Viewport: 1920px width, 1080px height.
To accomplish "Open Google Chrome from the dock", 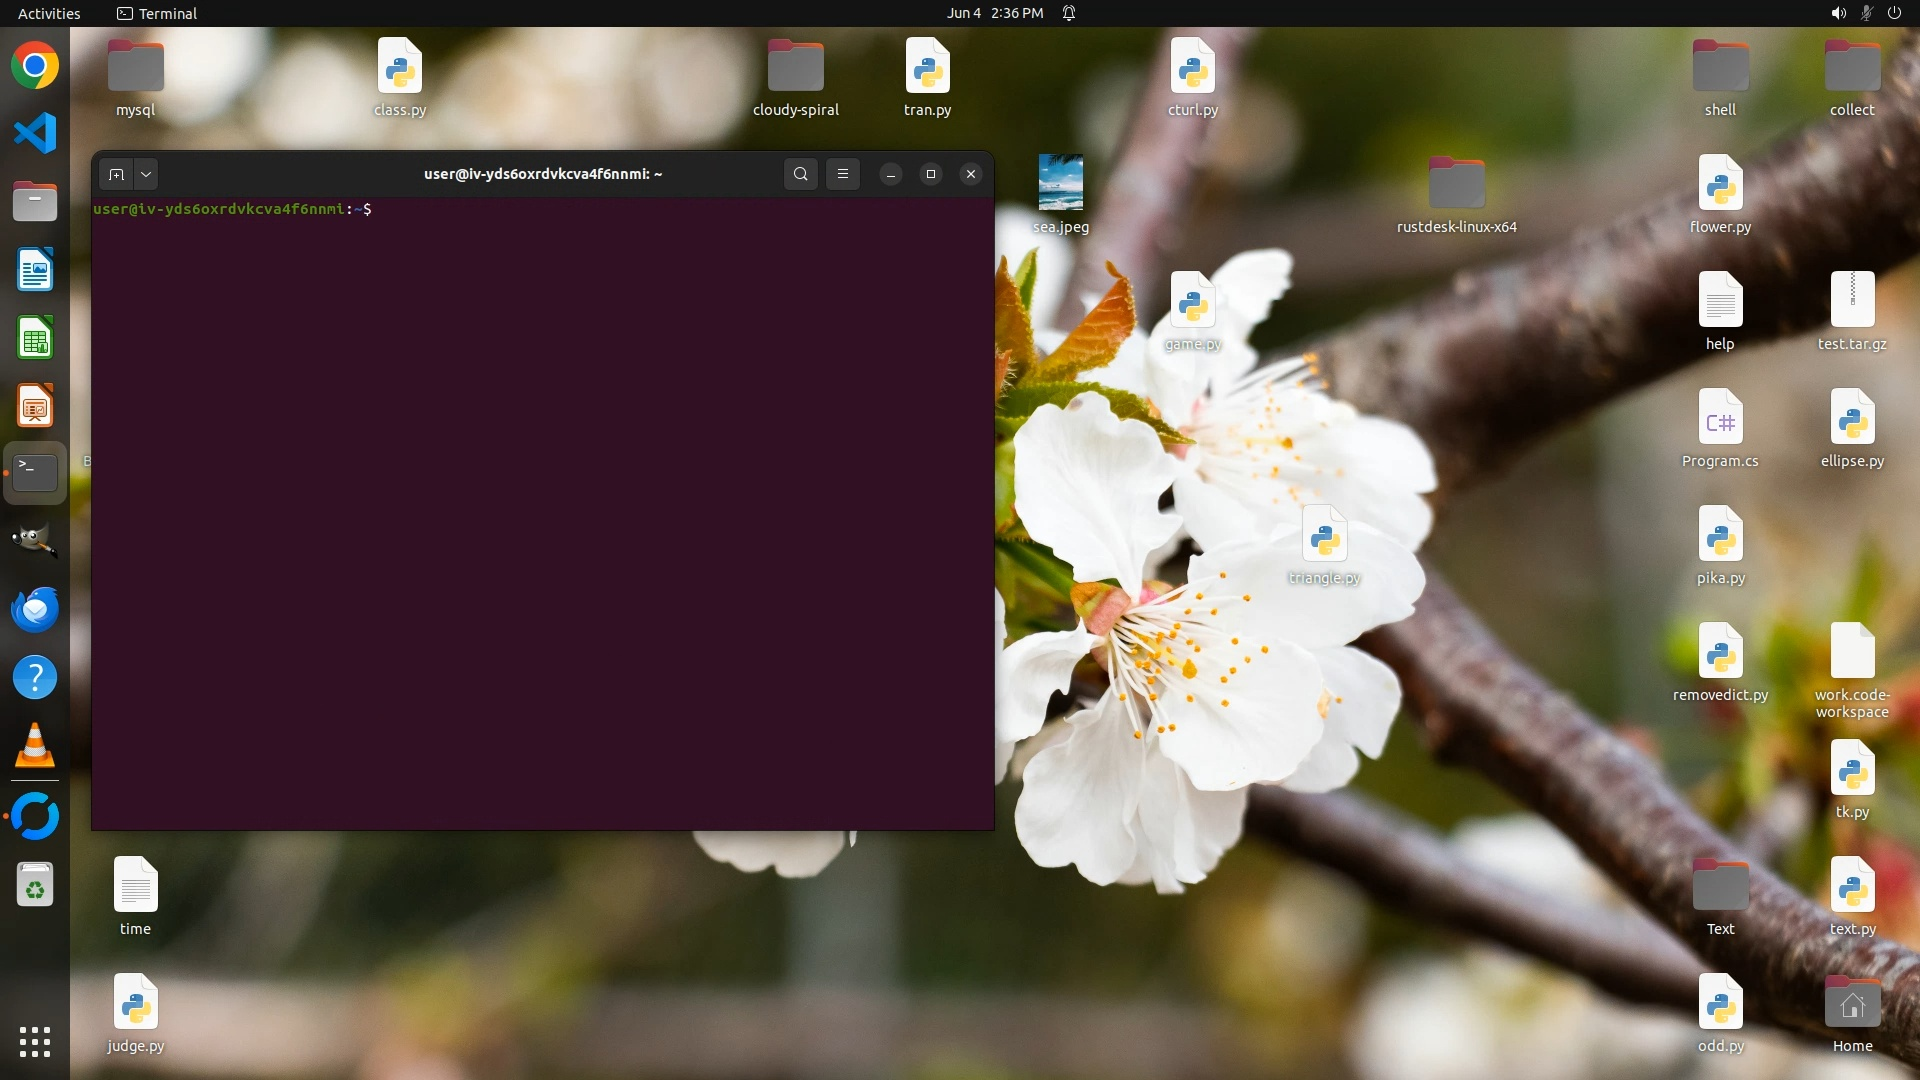I will (x=35, y=66).
